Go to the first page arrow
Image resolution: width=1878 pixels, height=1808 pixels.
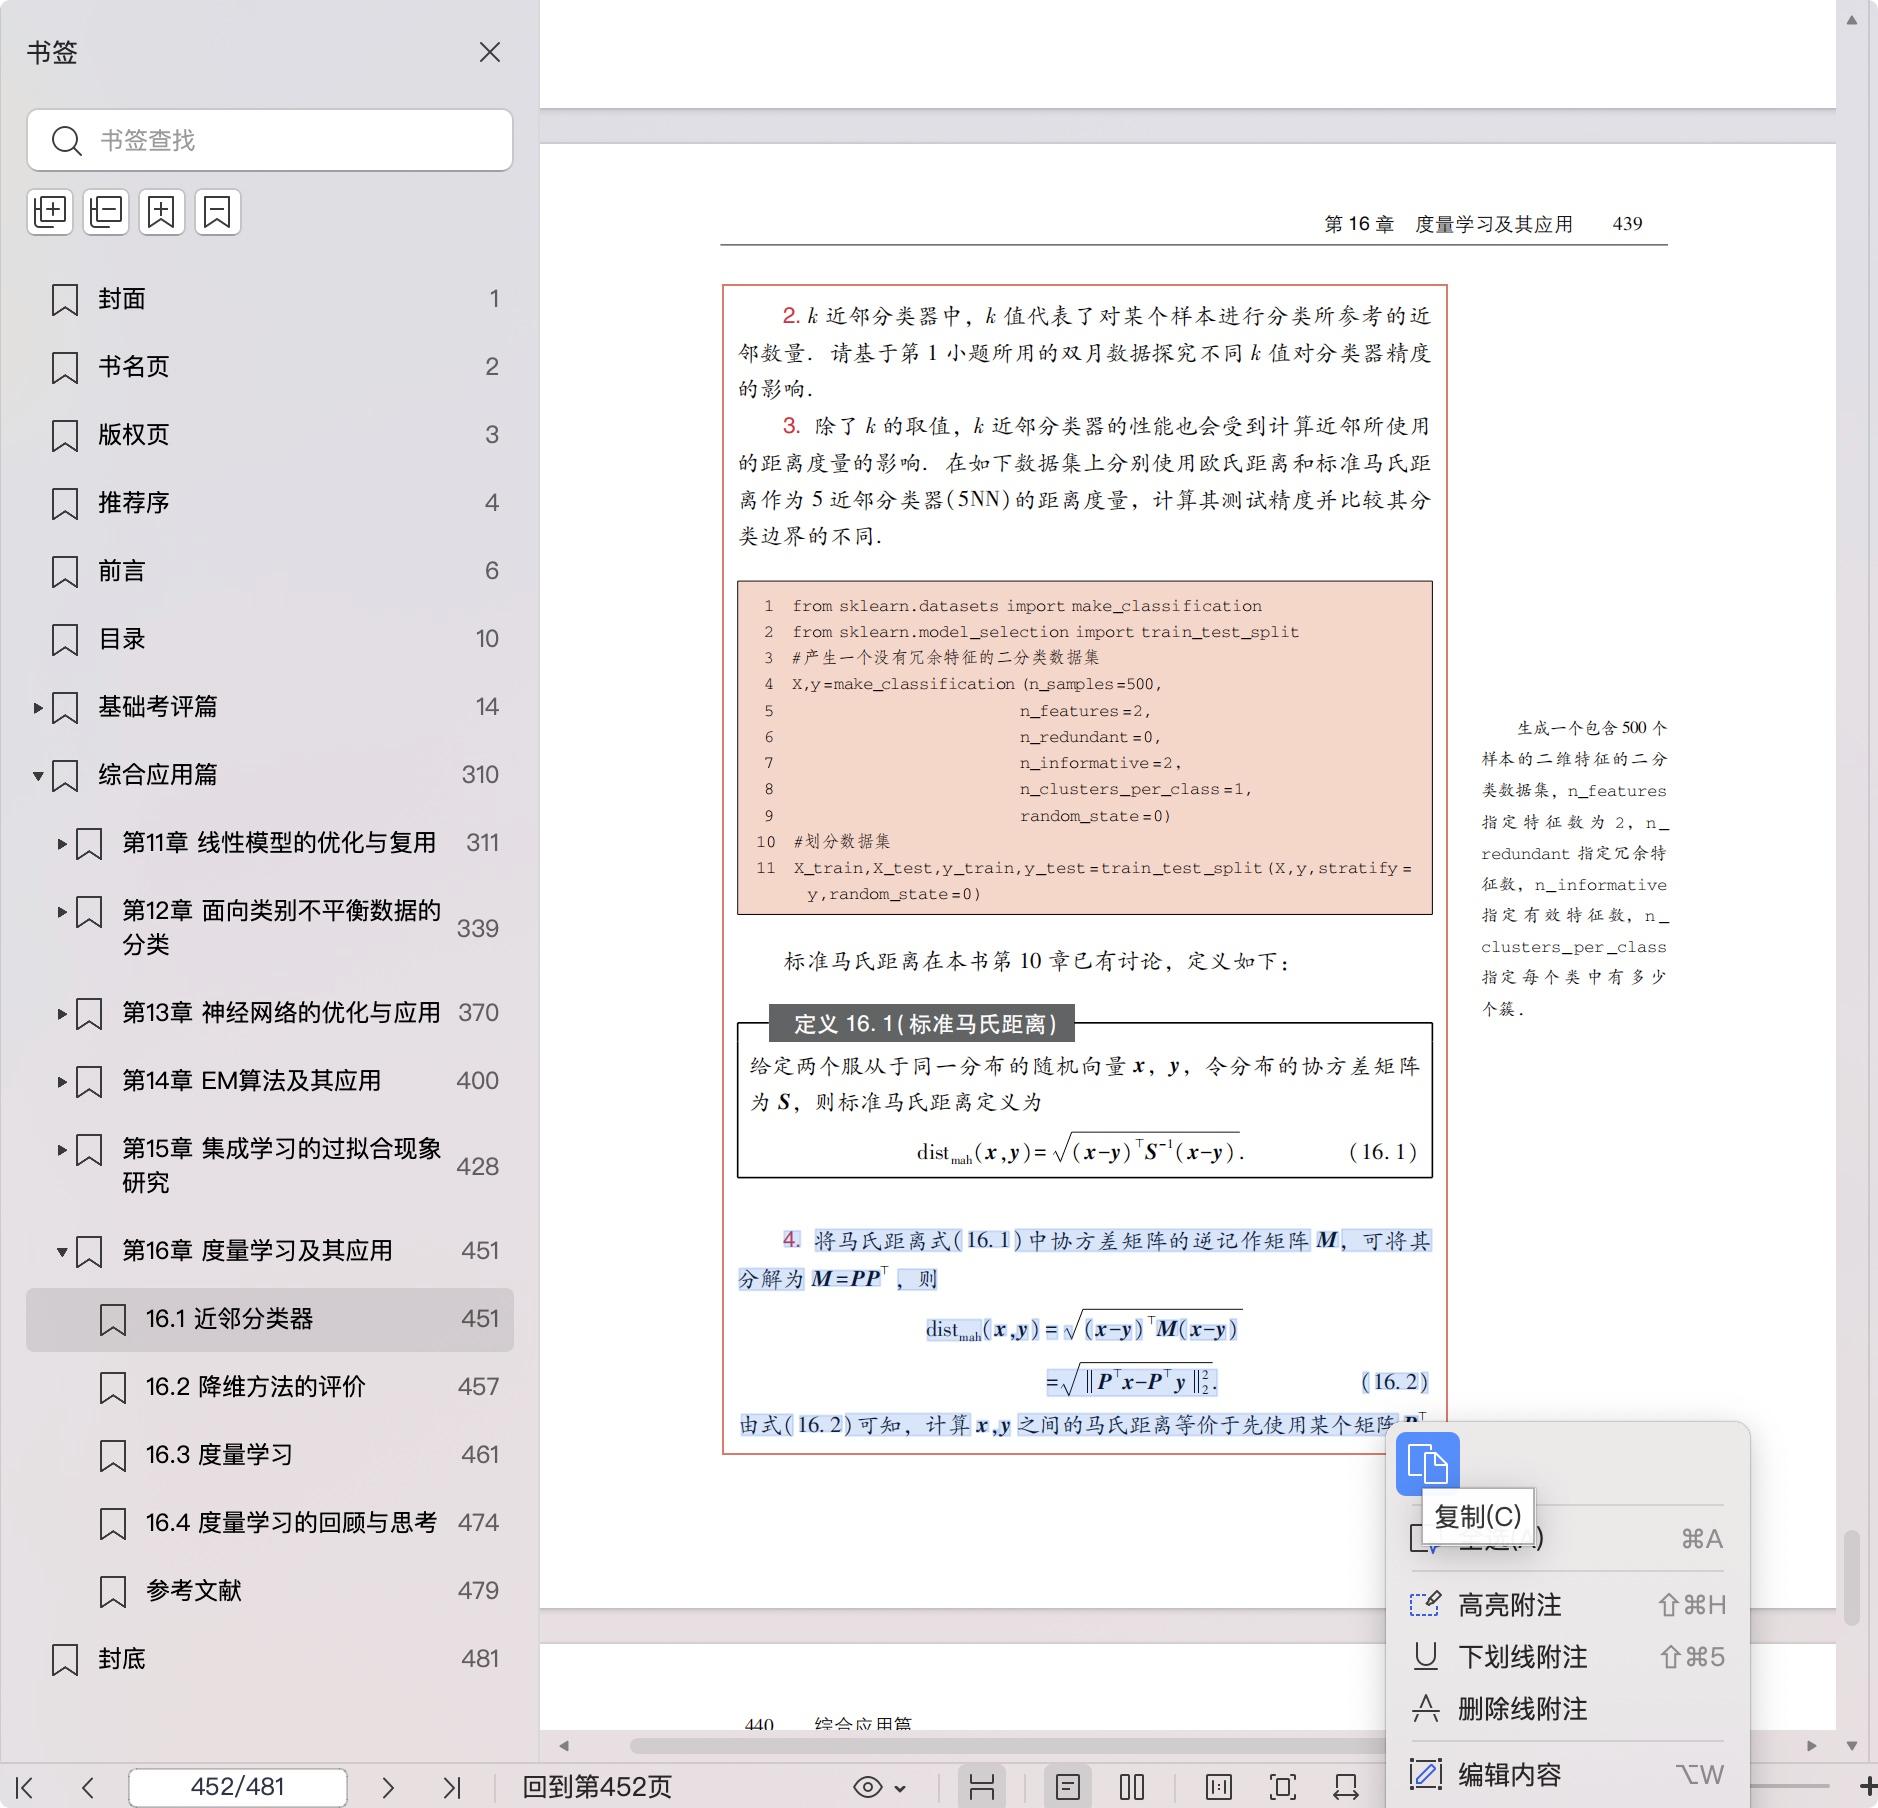(x=25, y=1787)
